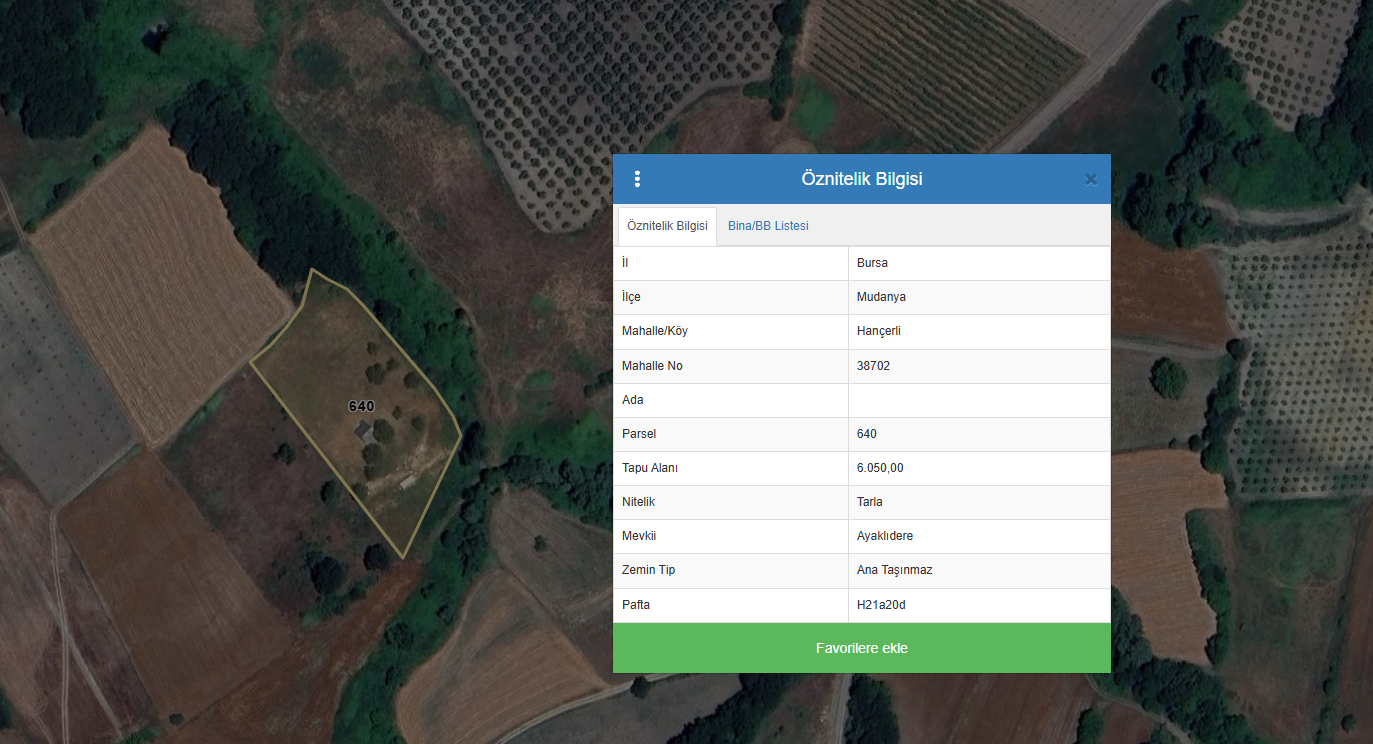The height and width of the screenshot is (744, 1373).
Task: Click parcel label 640 on the map
Action: coord(361,406)
